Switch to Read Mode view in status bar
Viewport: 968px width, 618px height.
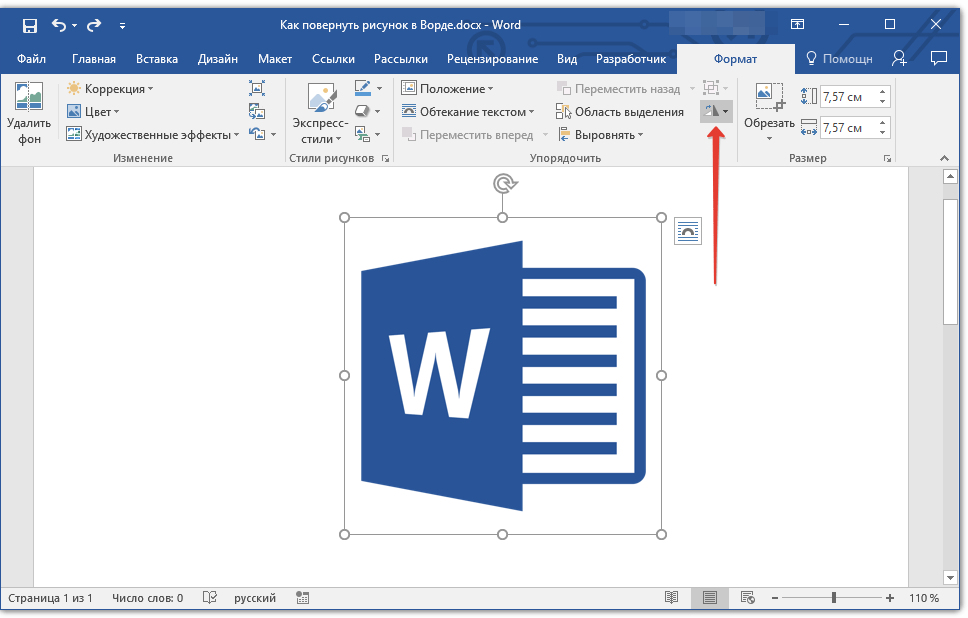671,598
